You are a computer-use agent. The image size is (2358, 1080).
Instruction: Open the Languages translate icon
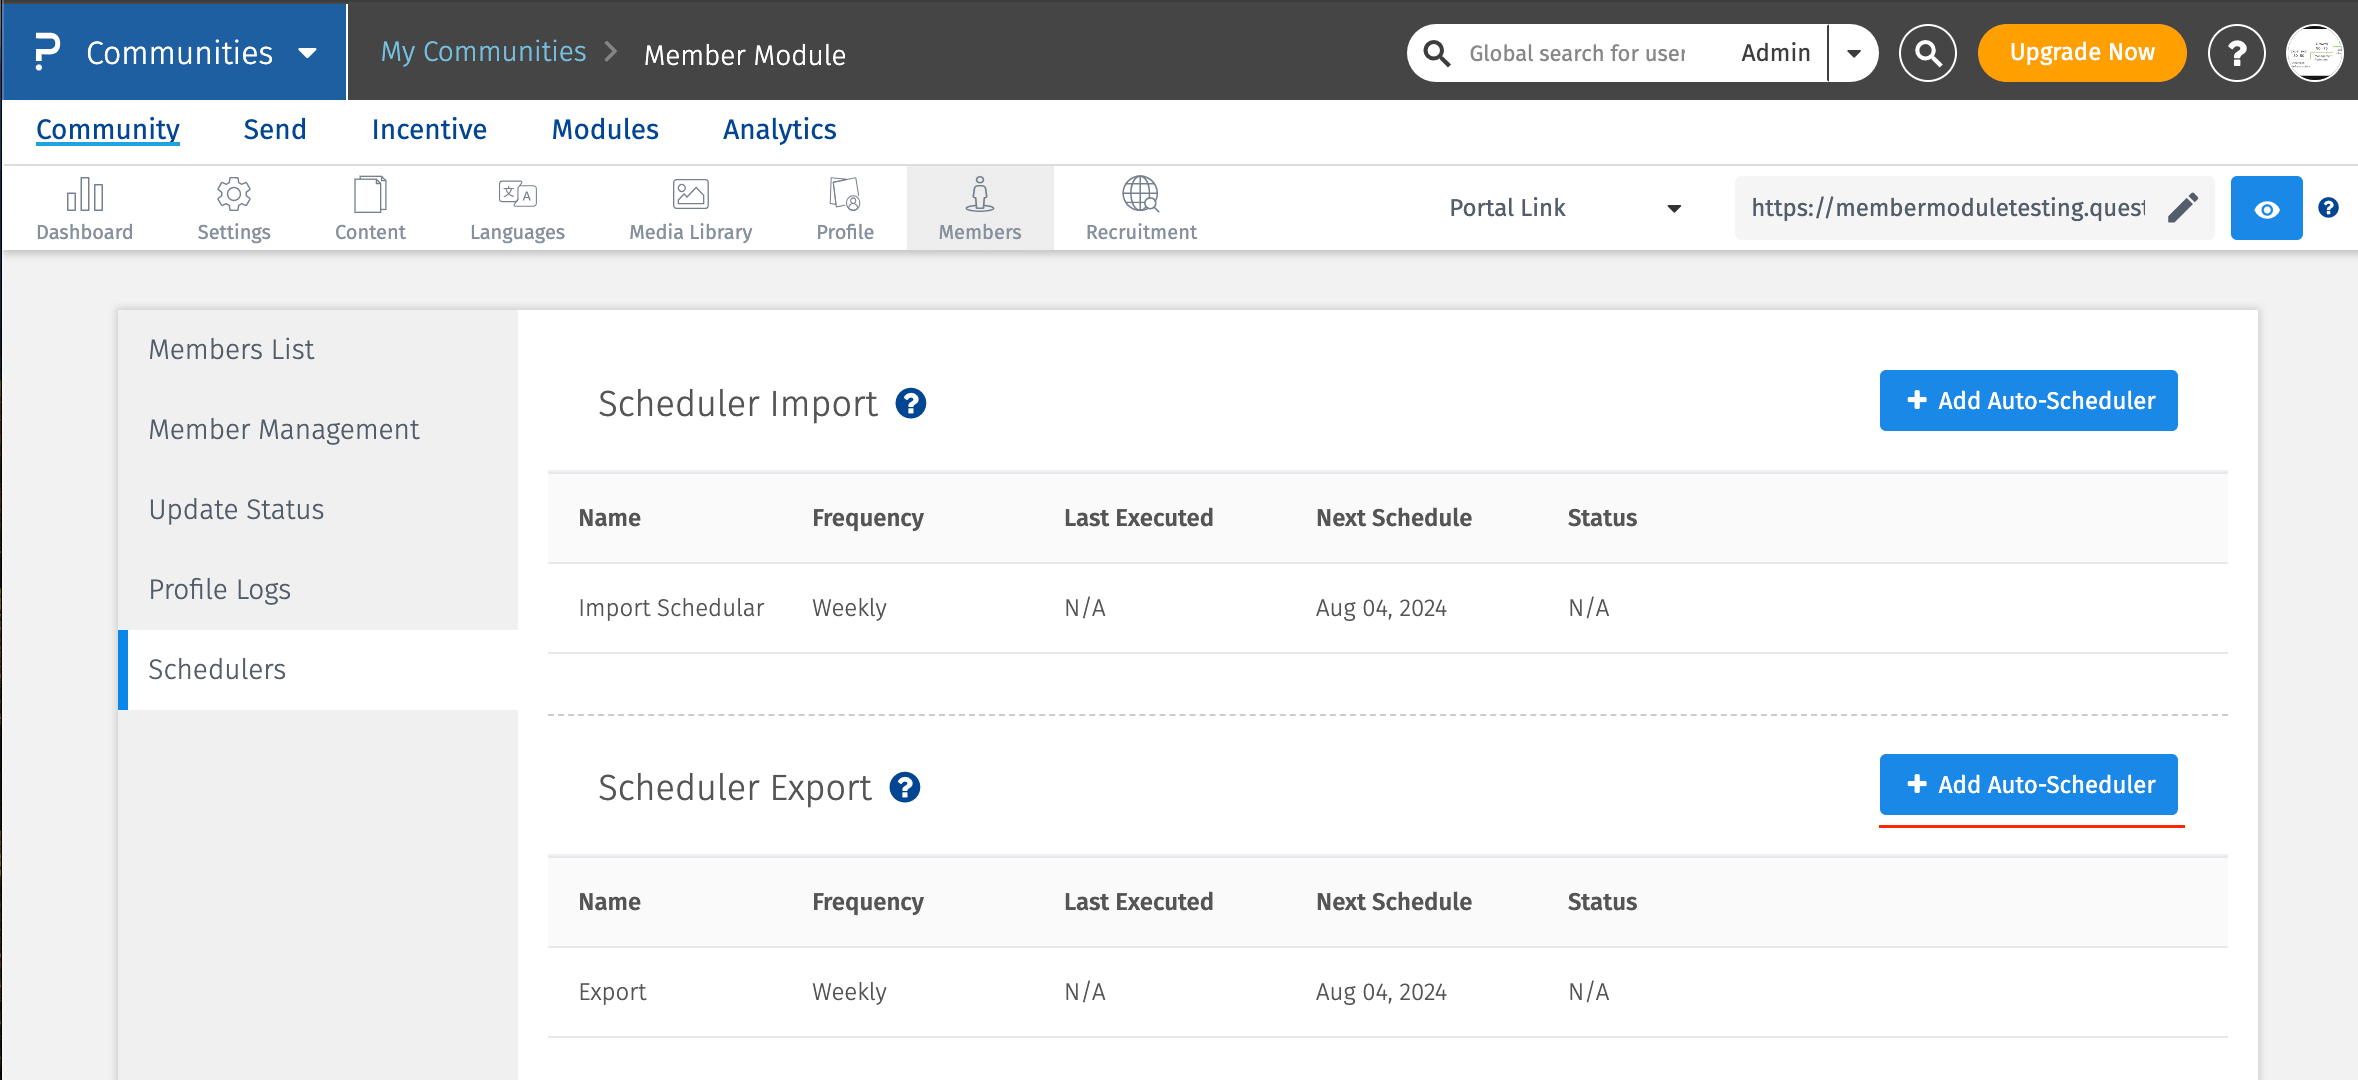pyautogui.click(x=517, y=195)
